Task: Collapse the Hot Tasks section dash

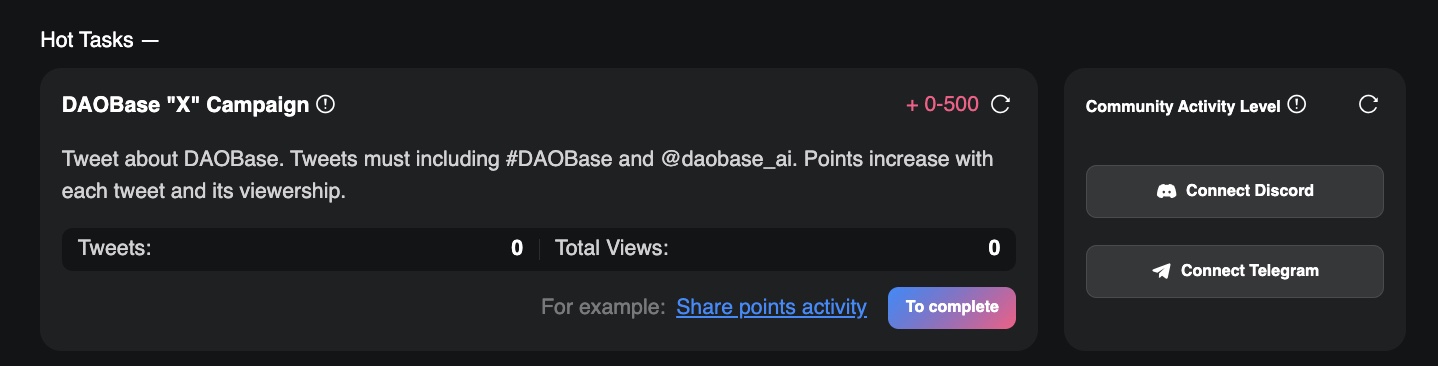Action: pyautogui.click(x=150, y=41)
